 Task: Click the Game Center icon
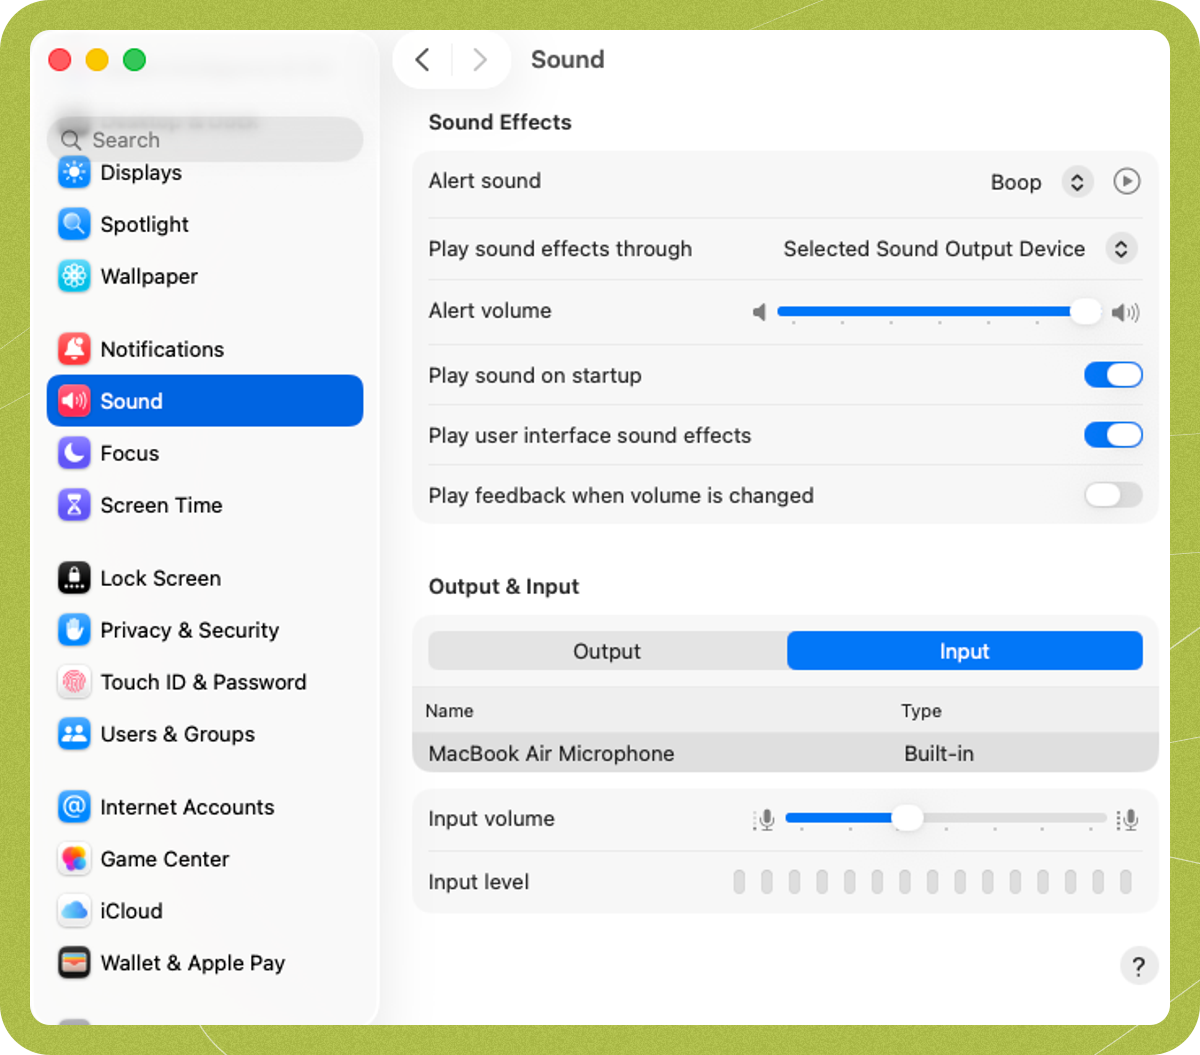coord(74,859)
